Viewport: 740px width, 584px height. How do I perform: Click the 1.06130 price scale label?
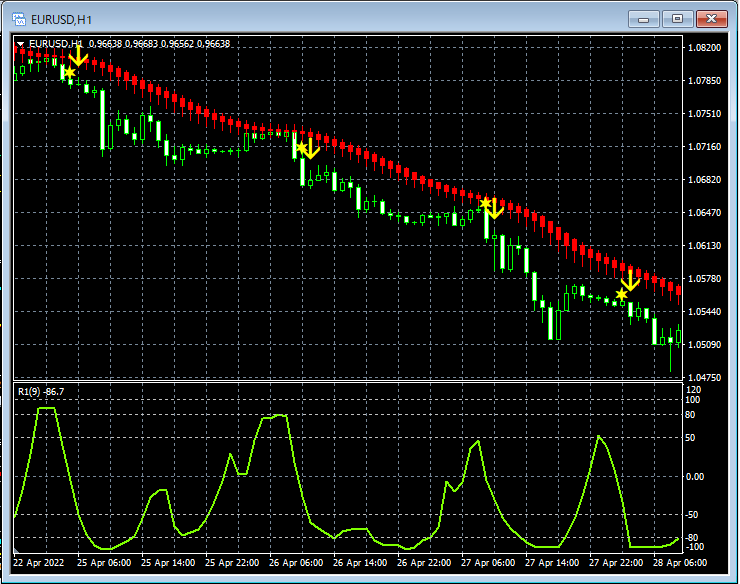click(x=705, y=245)
